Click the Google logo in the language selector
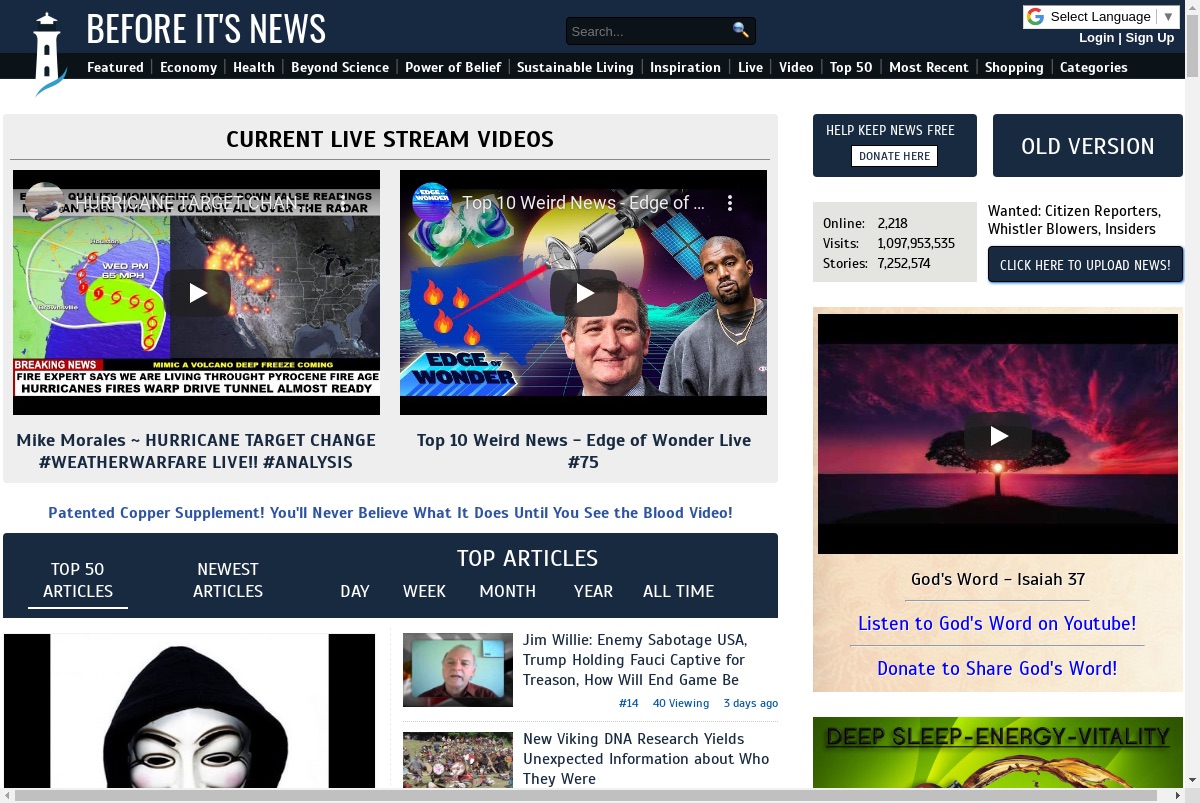 click(1035, 17)
